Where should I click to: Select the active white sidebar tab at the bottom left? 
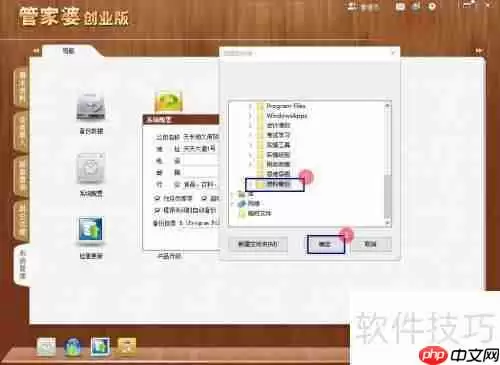22,265
